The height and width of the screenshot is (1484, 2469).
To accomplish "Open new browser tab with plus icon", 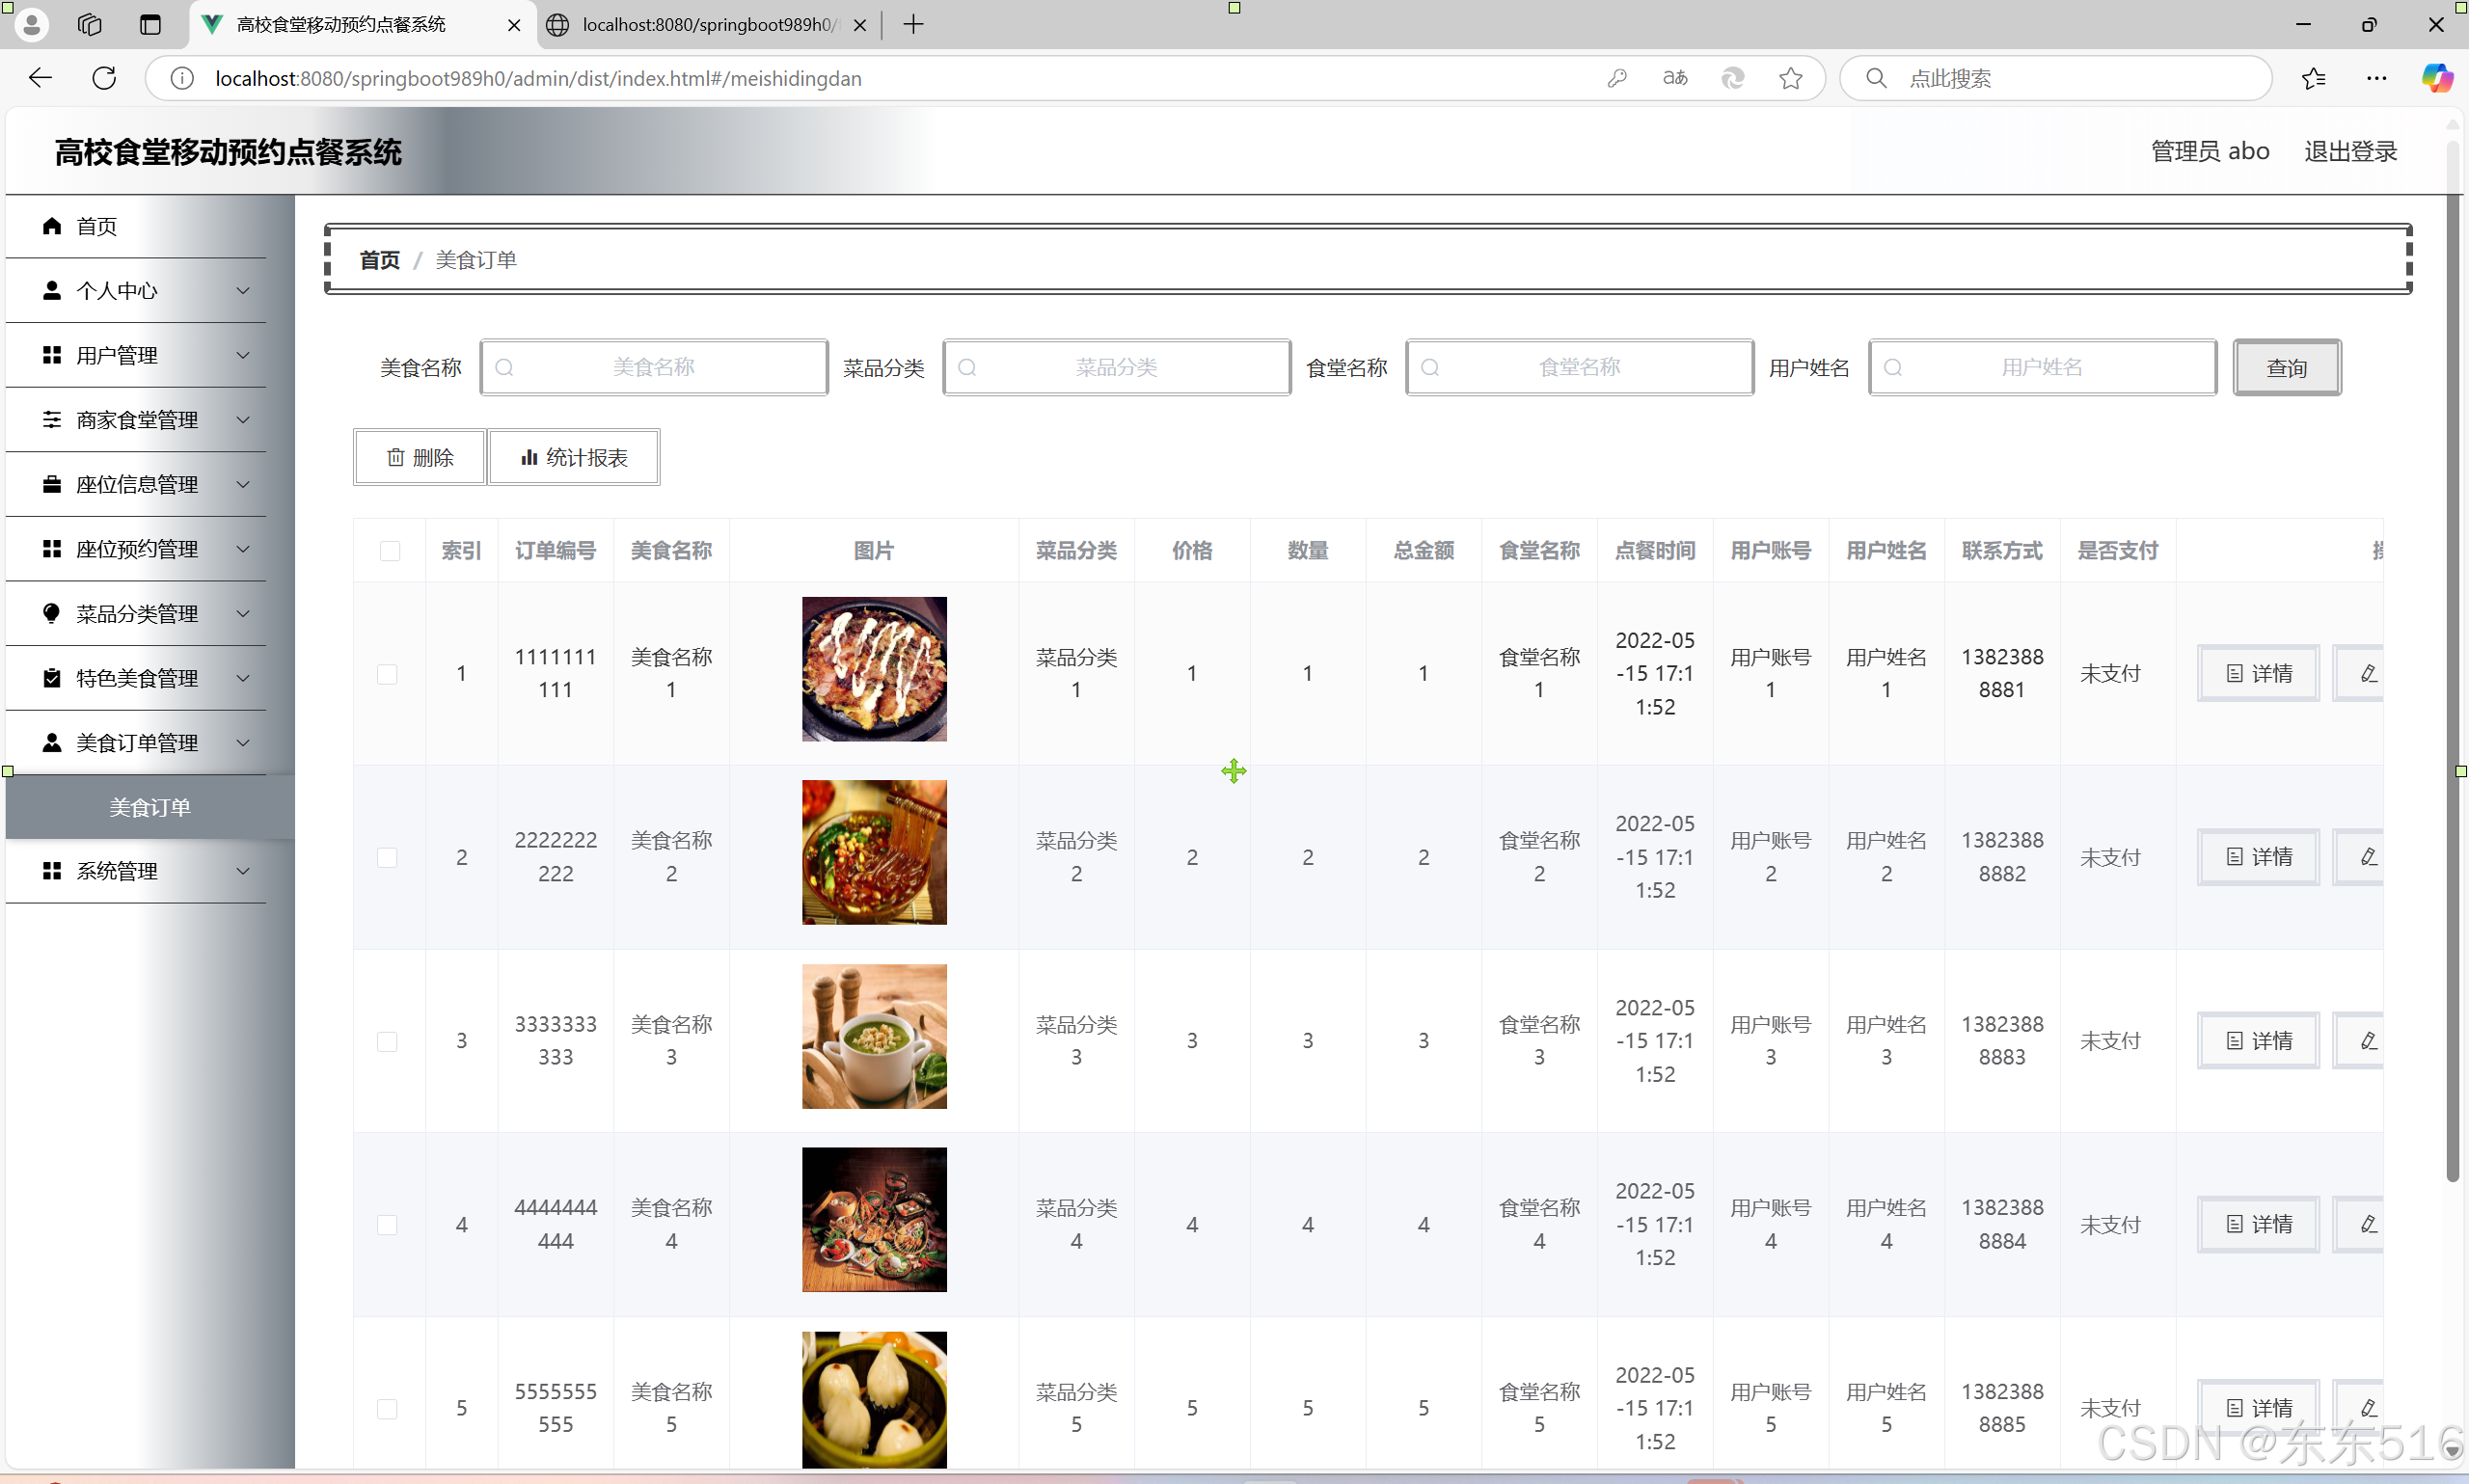I will pos(913,24).
